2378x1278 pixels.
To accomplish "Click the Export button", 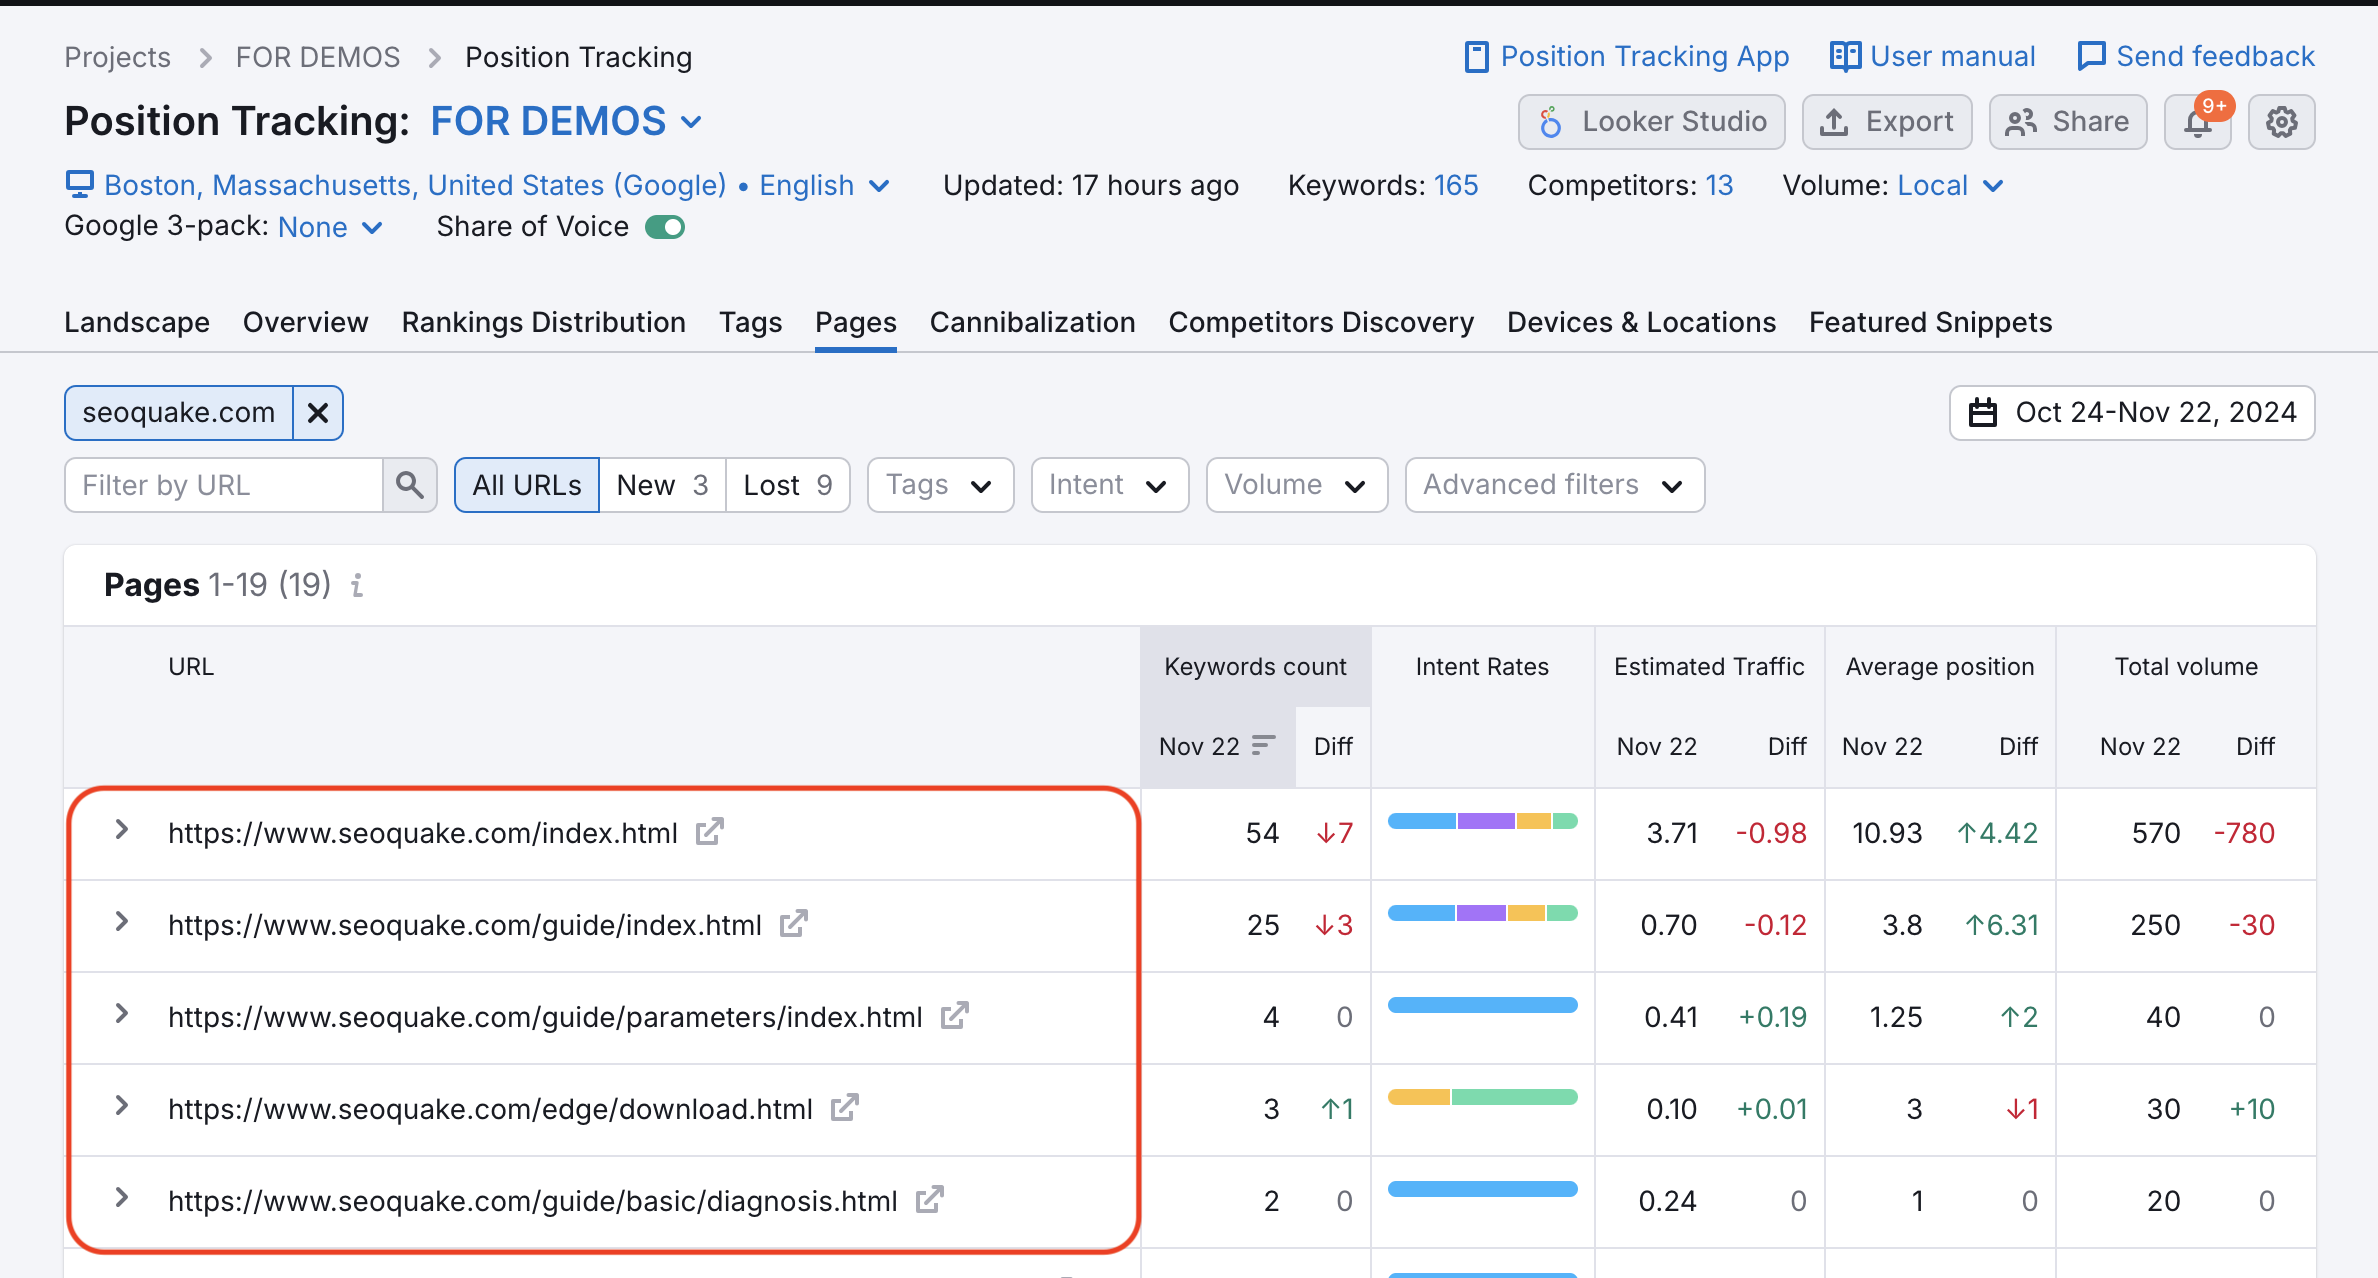I will pos(1886,122).
